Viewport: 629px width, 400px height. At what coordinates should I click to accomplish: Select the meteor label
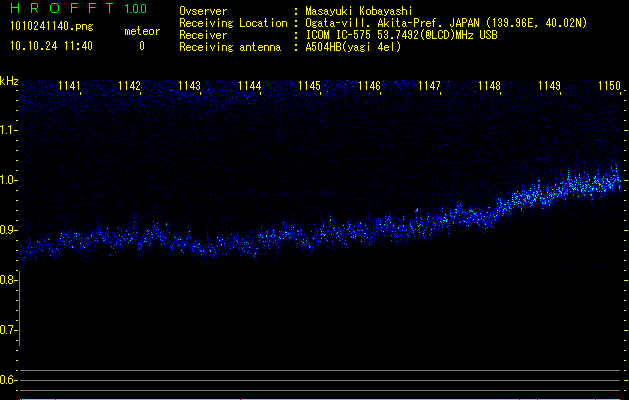click(141, 31)
